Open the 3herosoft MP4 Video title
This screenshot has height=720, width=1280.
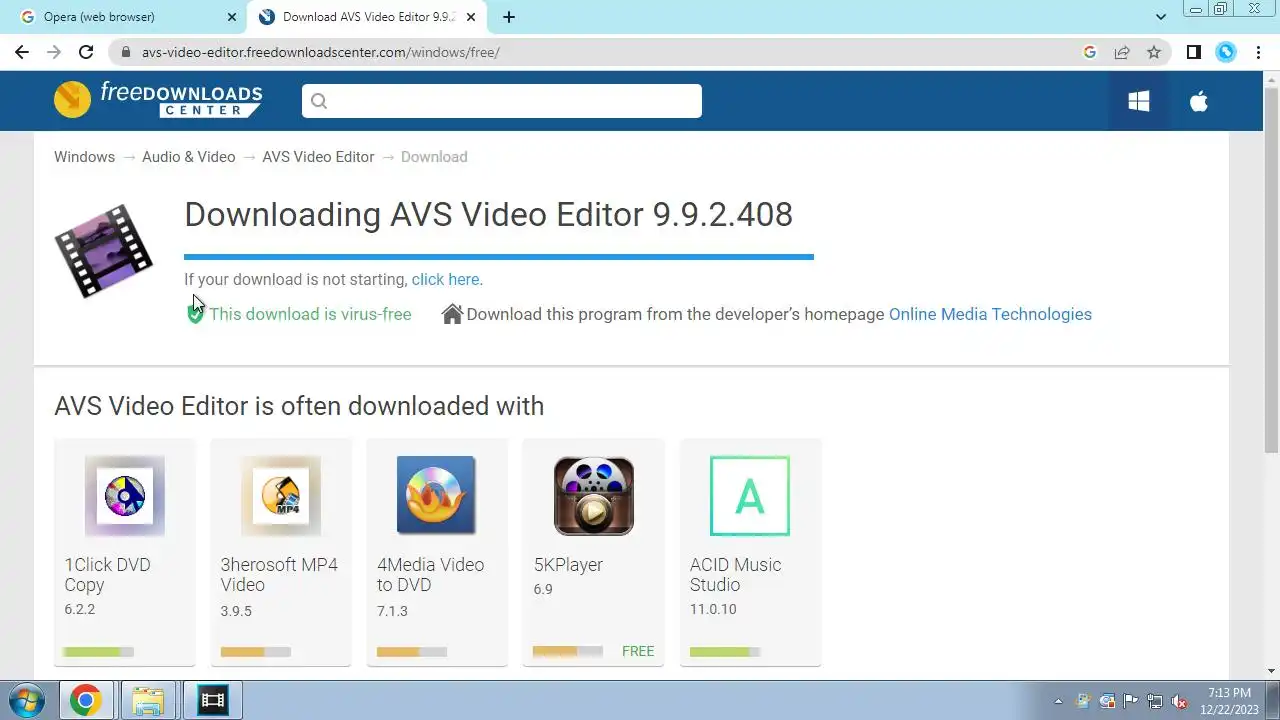(x=279, y=575)
